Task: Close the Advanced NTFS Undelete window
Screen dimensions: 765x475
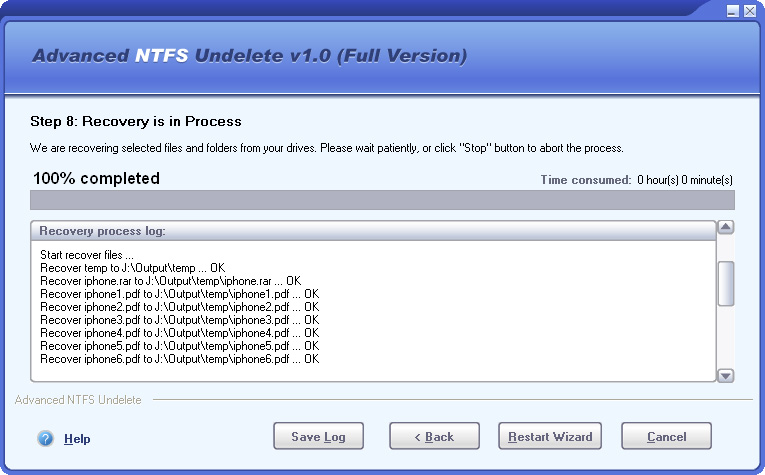Action: 749,11
